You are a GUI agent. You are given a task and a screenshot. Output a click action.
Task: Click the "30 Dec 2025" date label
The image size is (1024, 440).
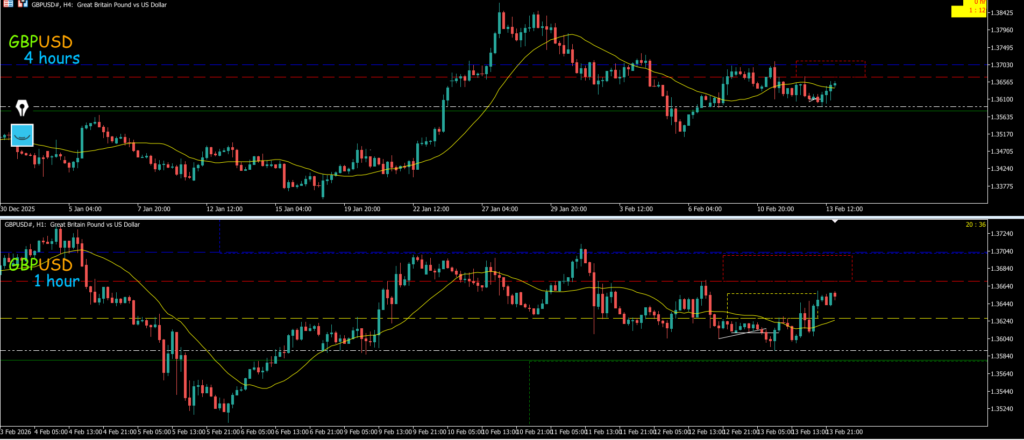tap(18, 209)
